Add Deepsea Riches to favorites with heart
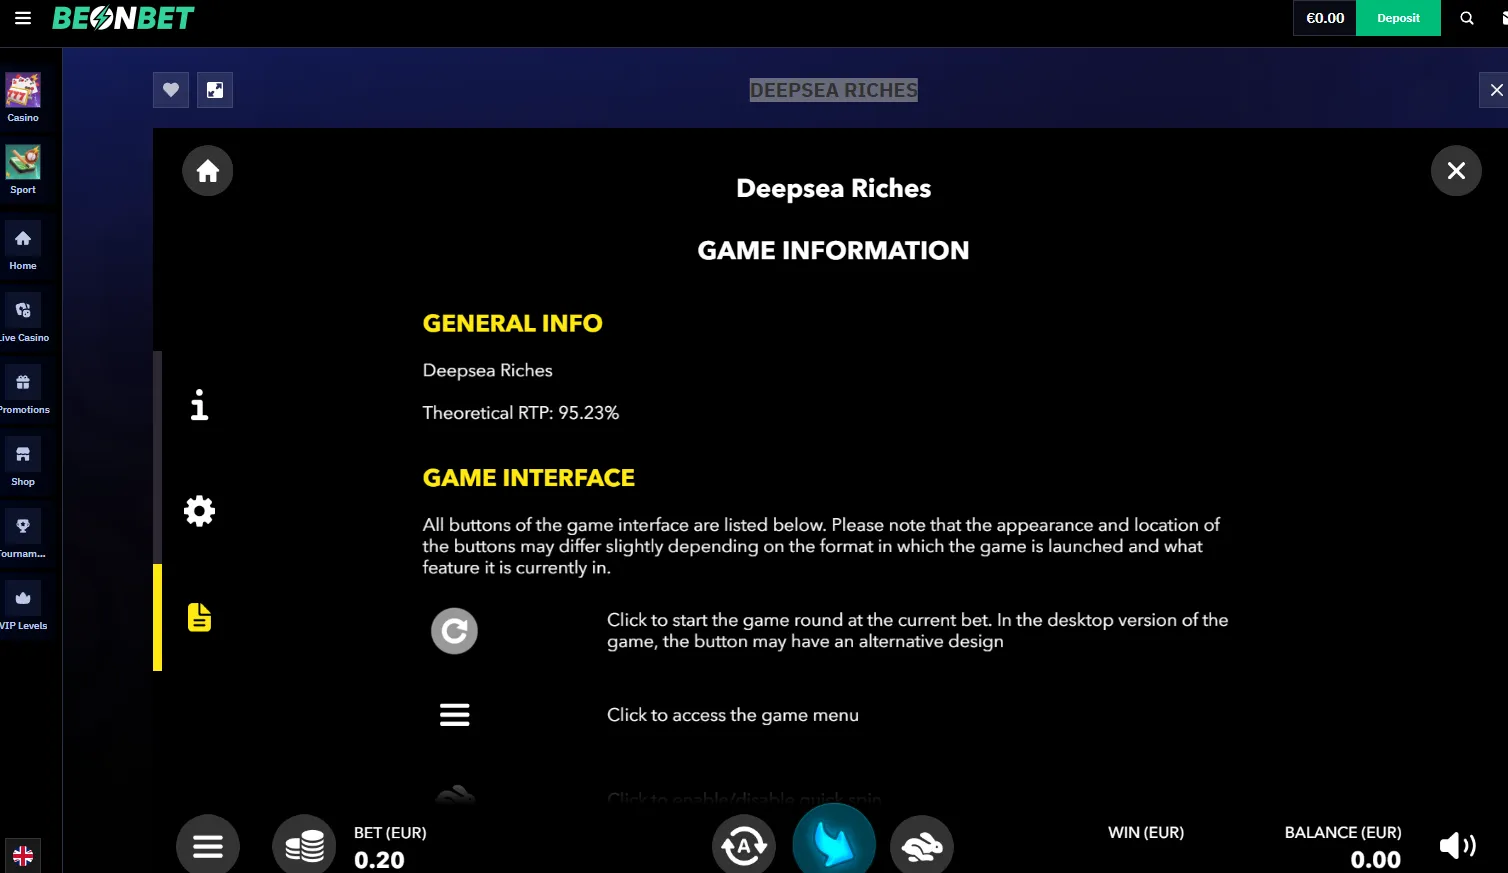Viewport: 1508px width, 873px height. 171,90
